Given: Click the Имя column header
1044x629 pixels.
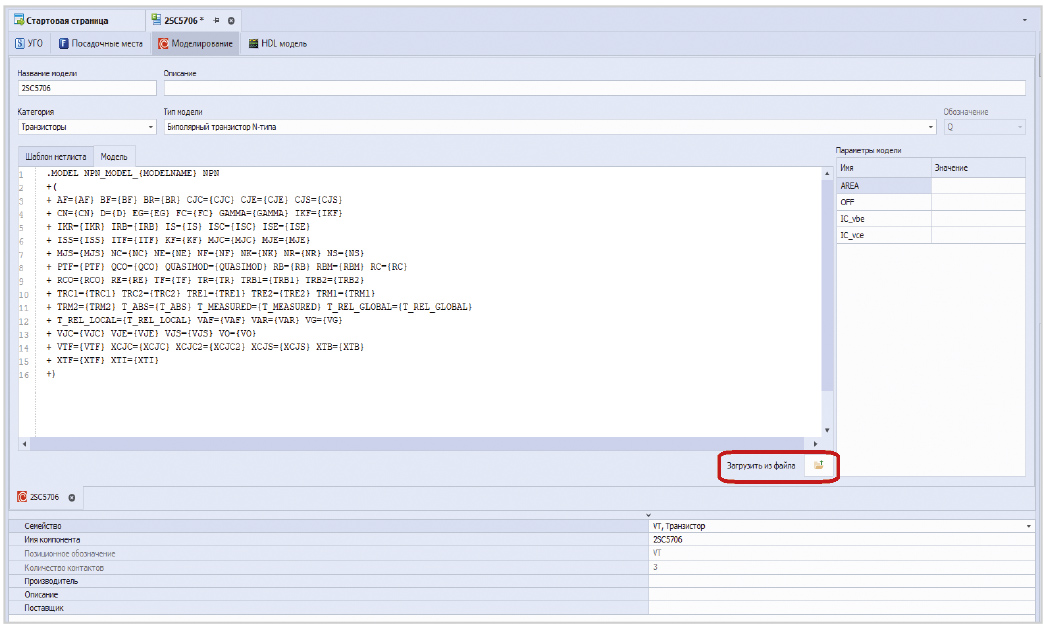Looking at the screenshot, I should (884, 168).
